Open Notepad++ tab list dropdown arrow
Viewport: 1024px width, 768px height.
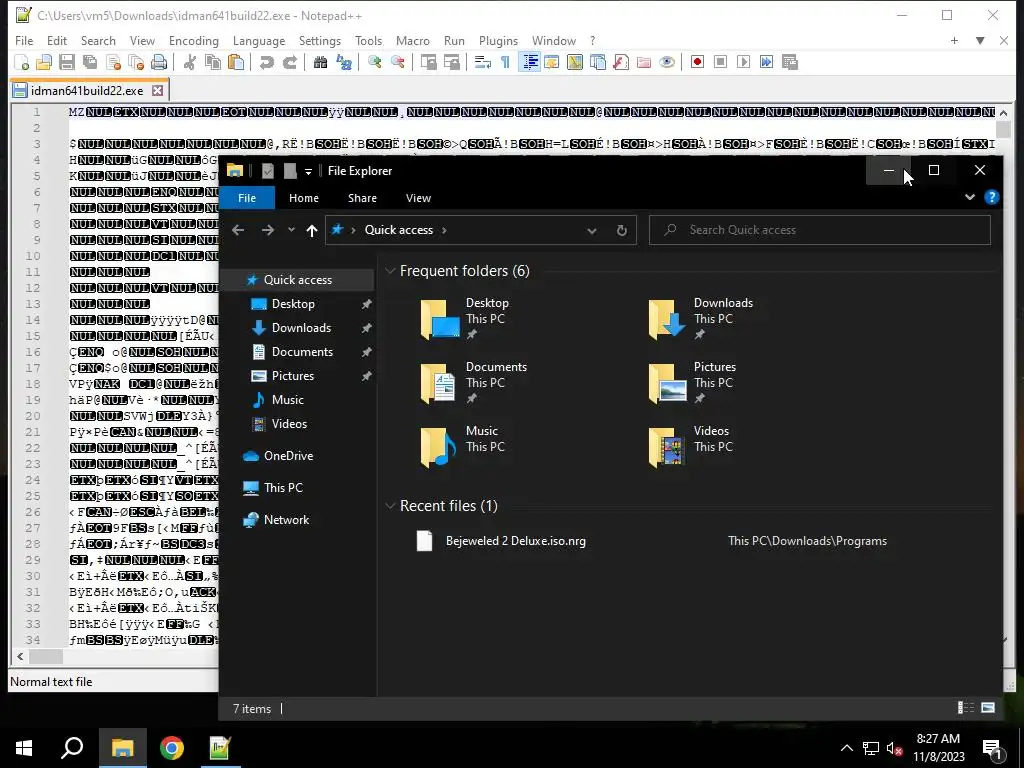[x=980, y=40]
